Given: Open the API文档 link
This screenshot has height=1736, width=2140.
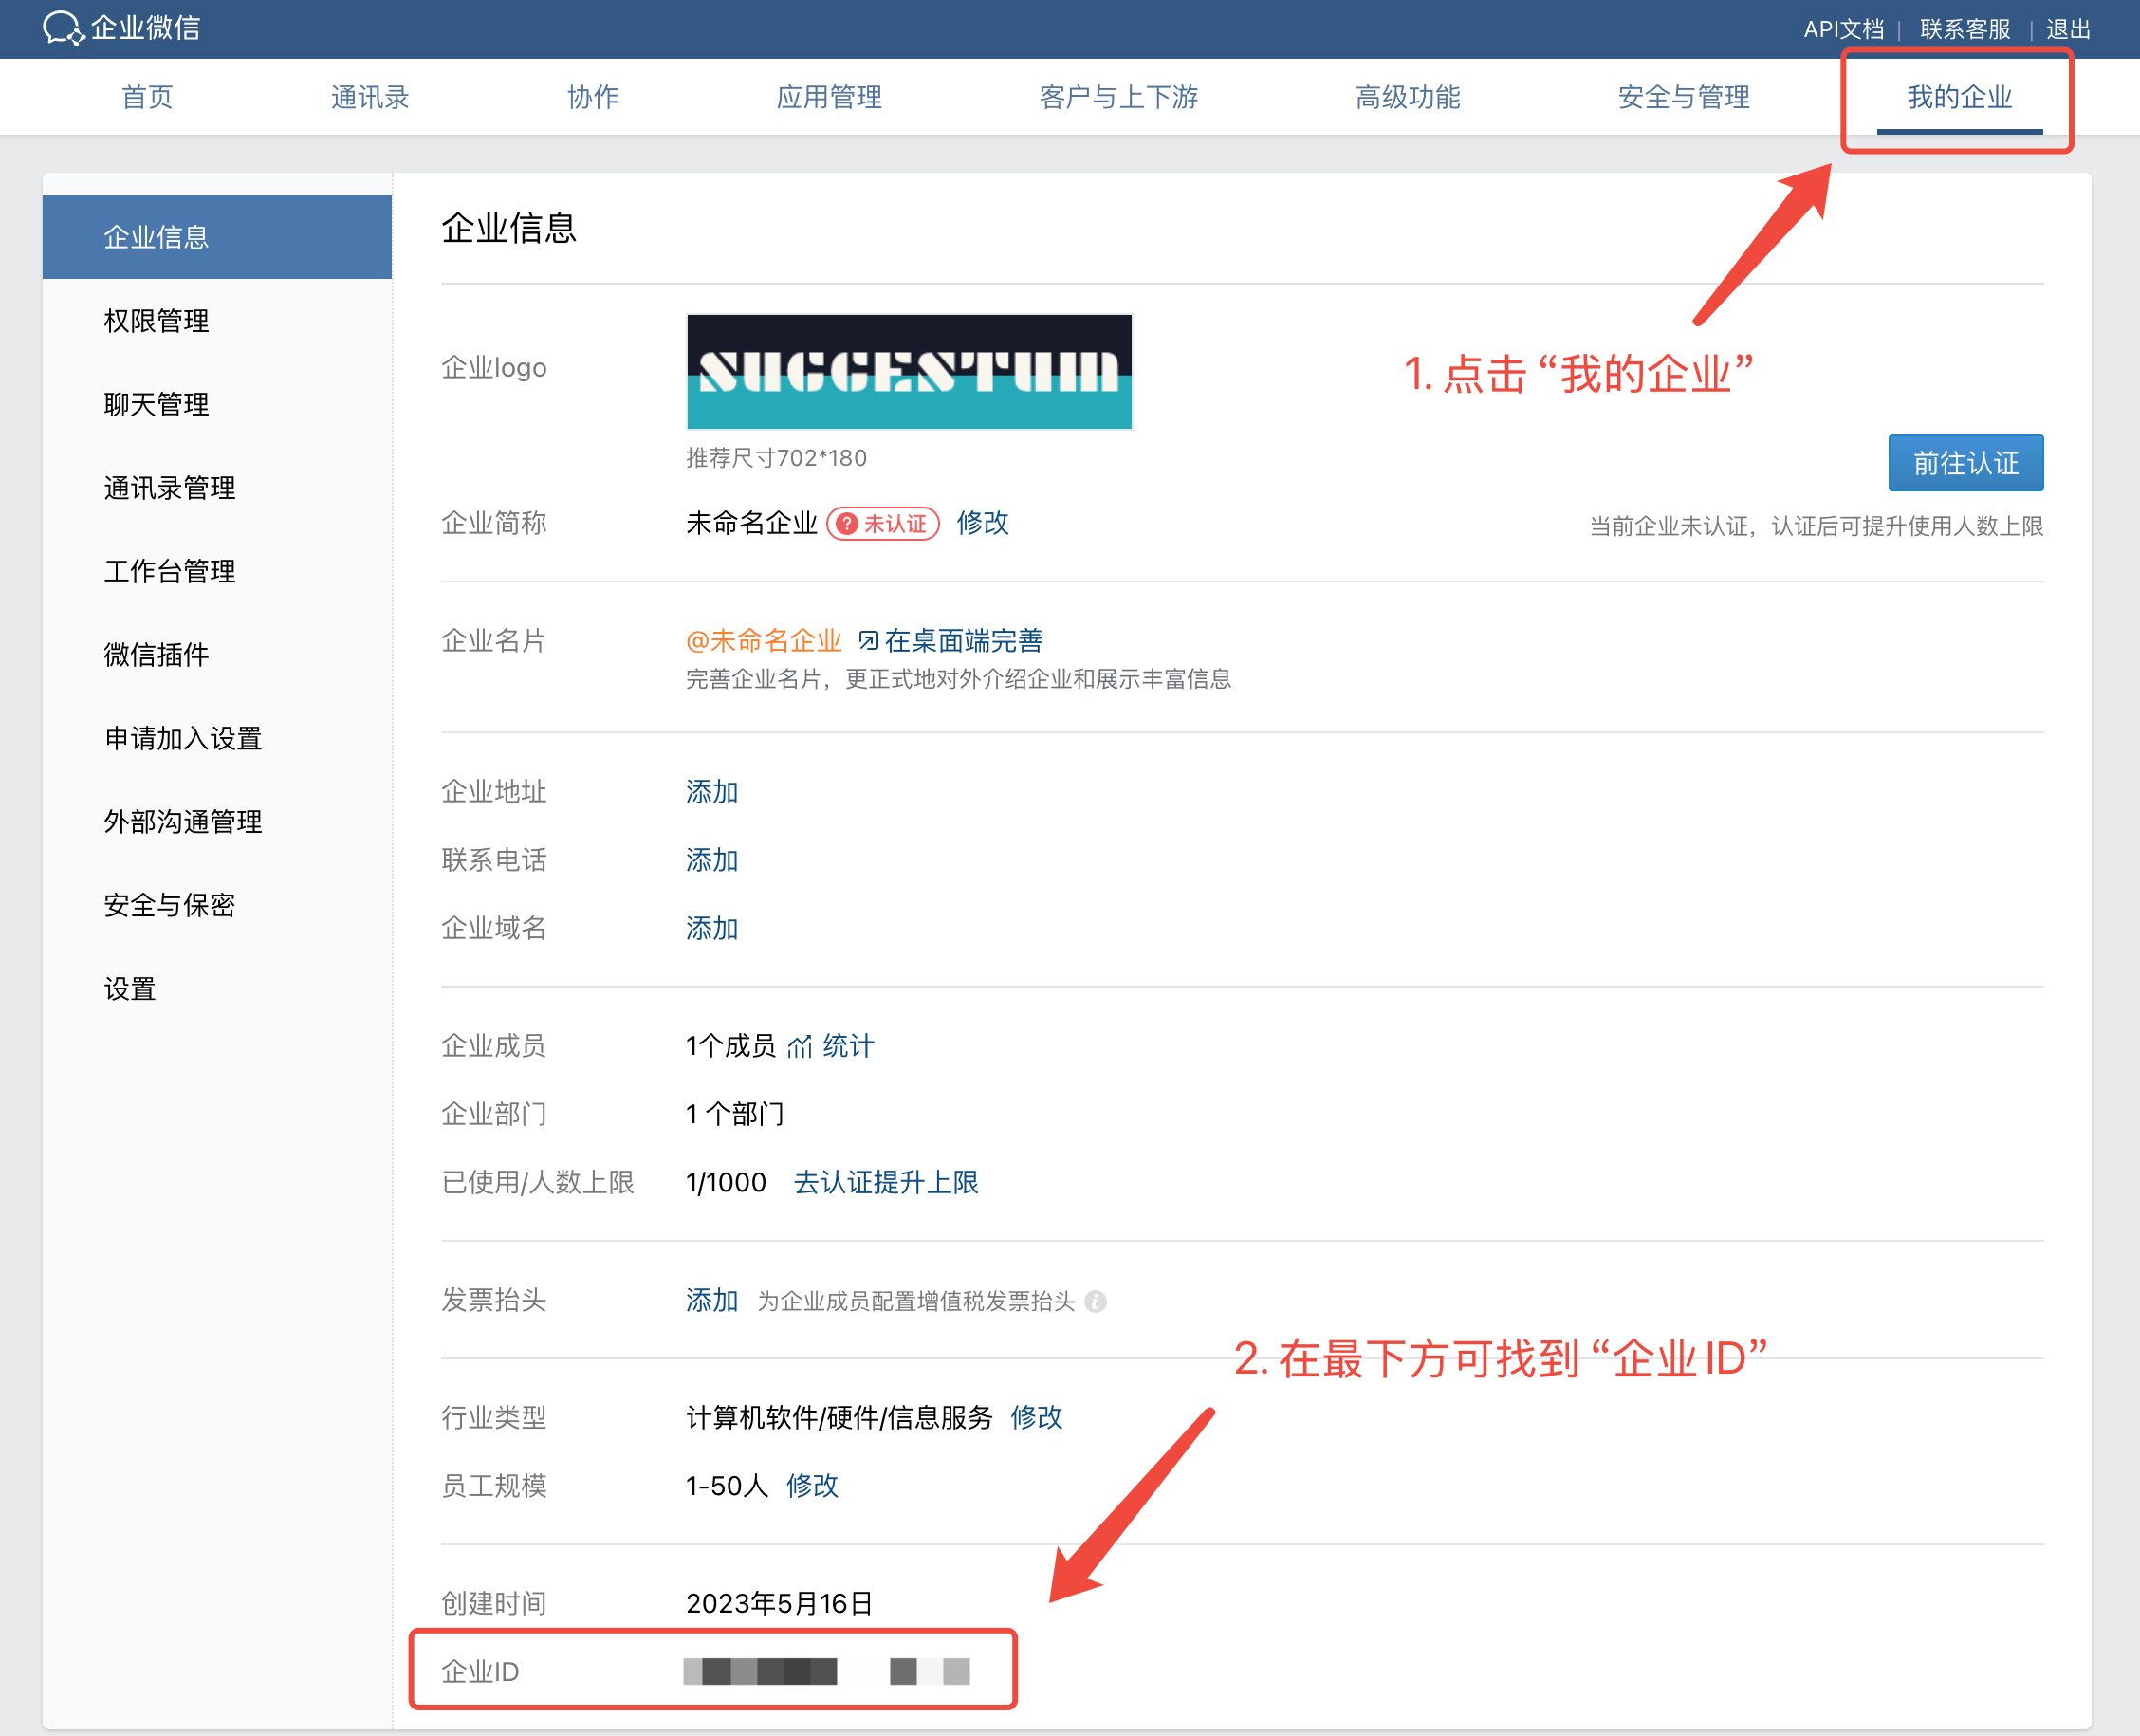Looking at the screenshot, I should pos(1843,29).
